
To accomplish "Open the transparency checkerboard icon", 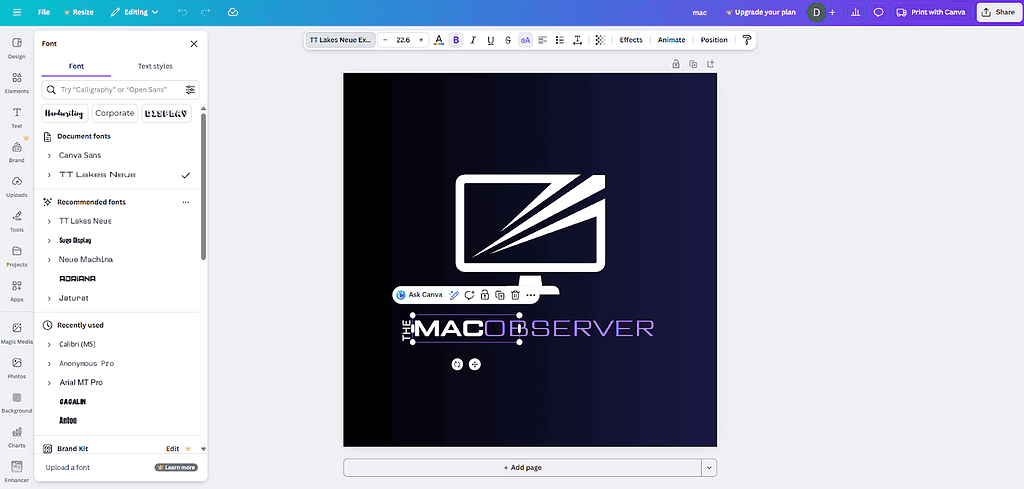I will pyautogui.click(x=600, y=40).
